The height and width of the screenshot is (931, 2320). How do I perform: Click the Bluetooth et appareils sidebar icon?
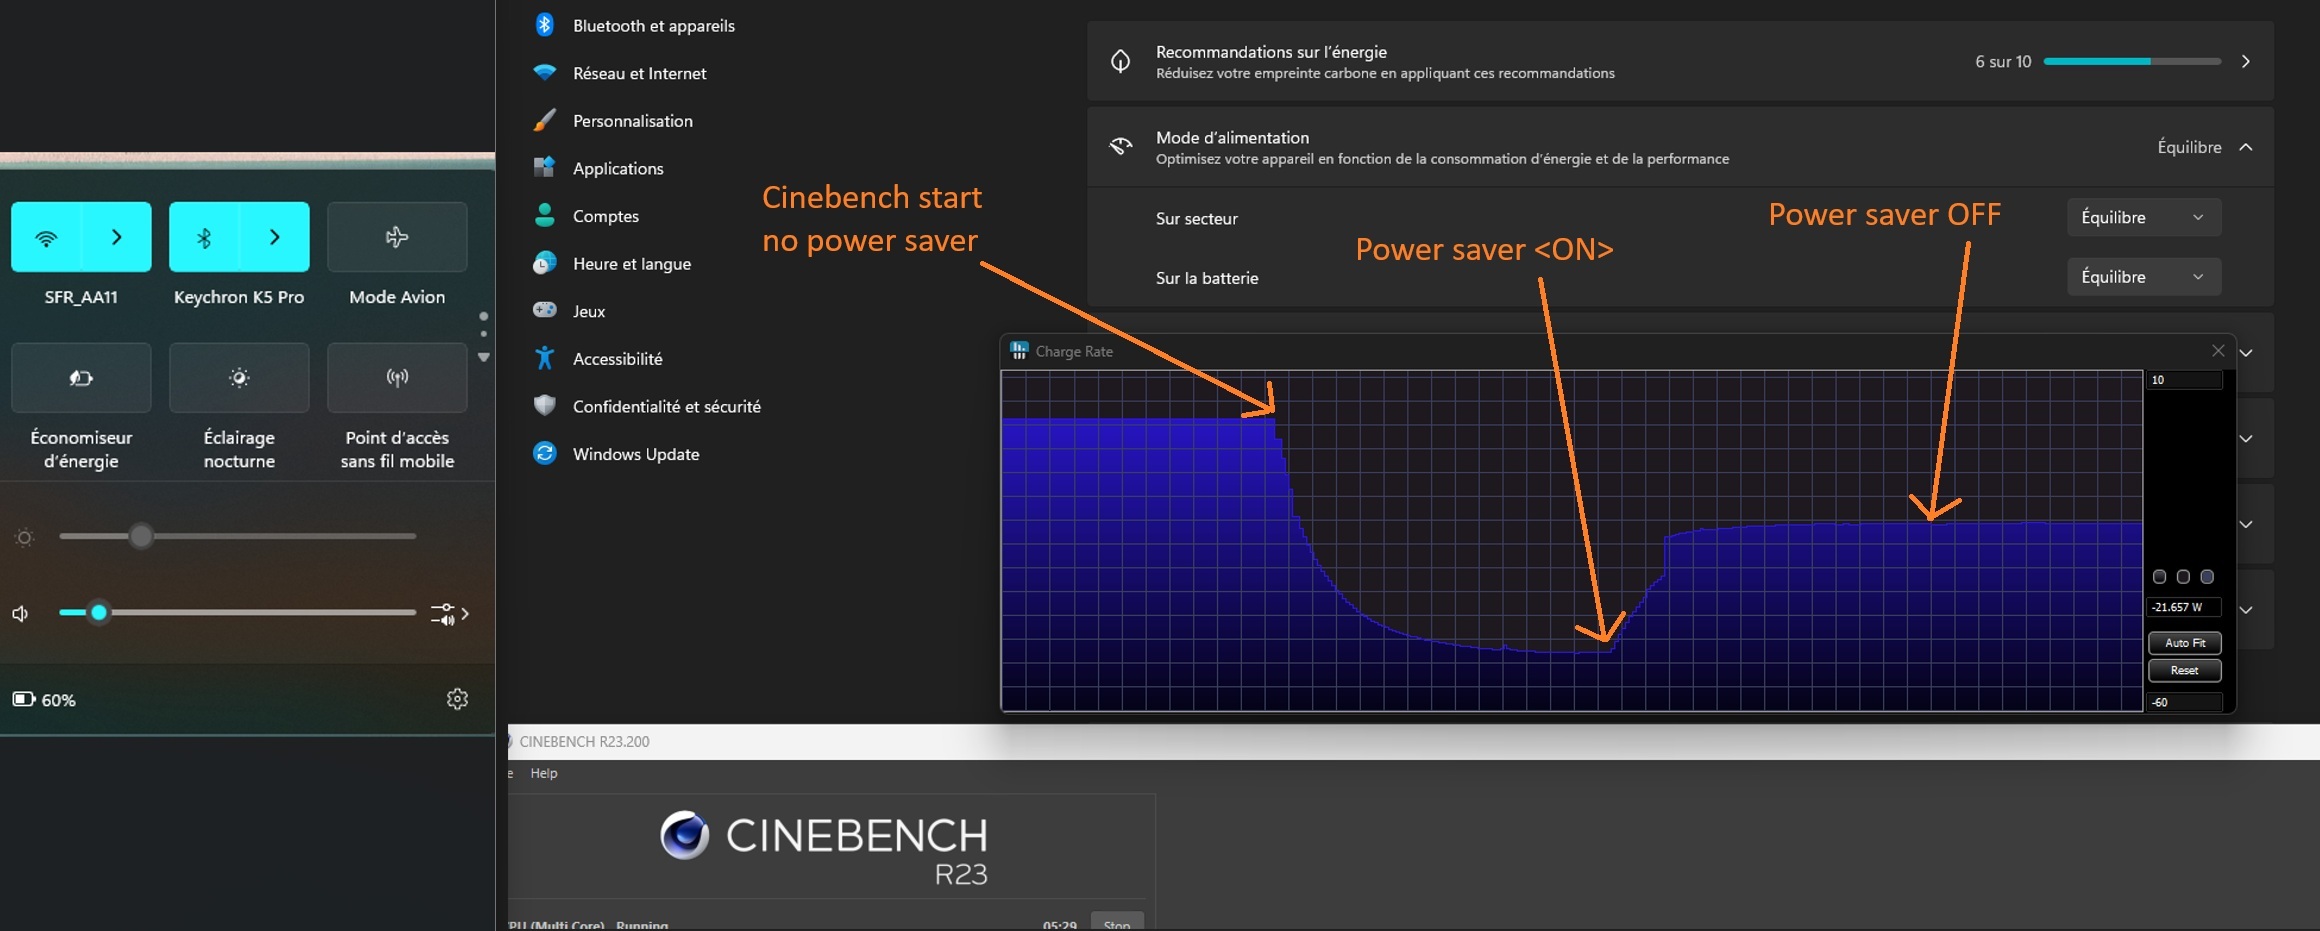(544, 25)
